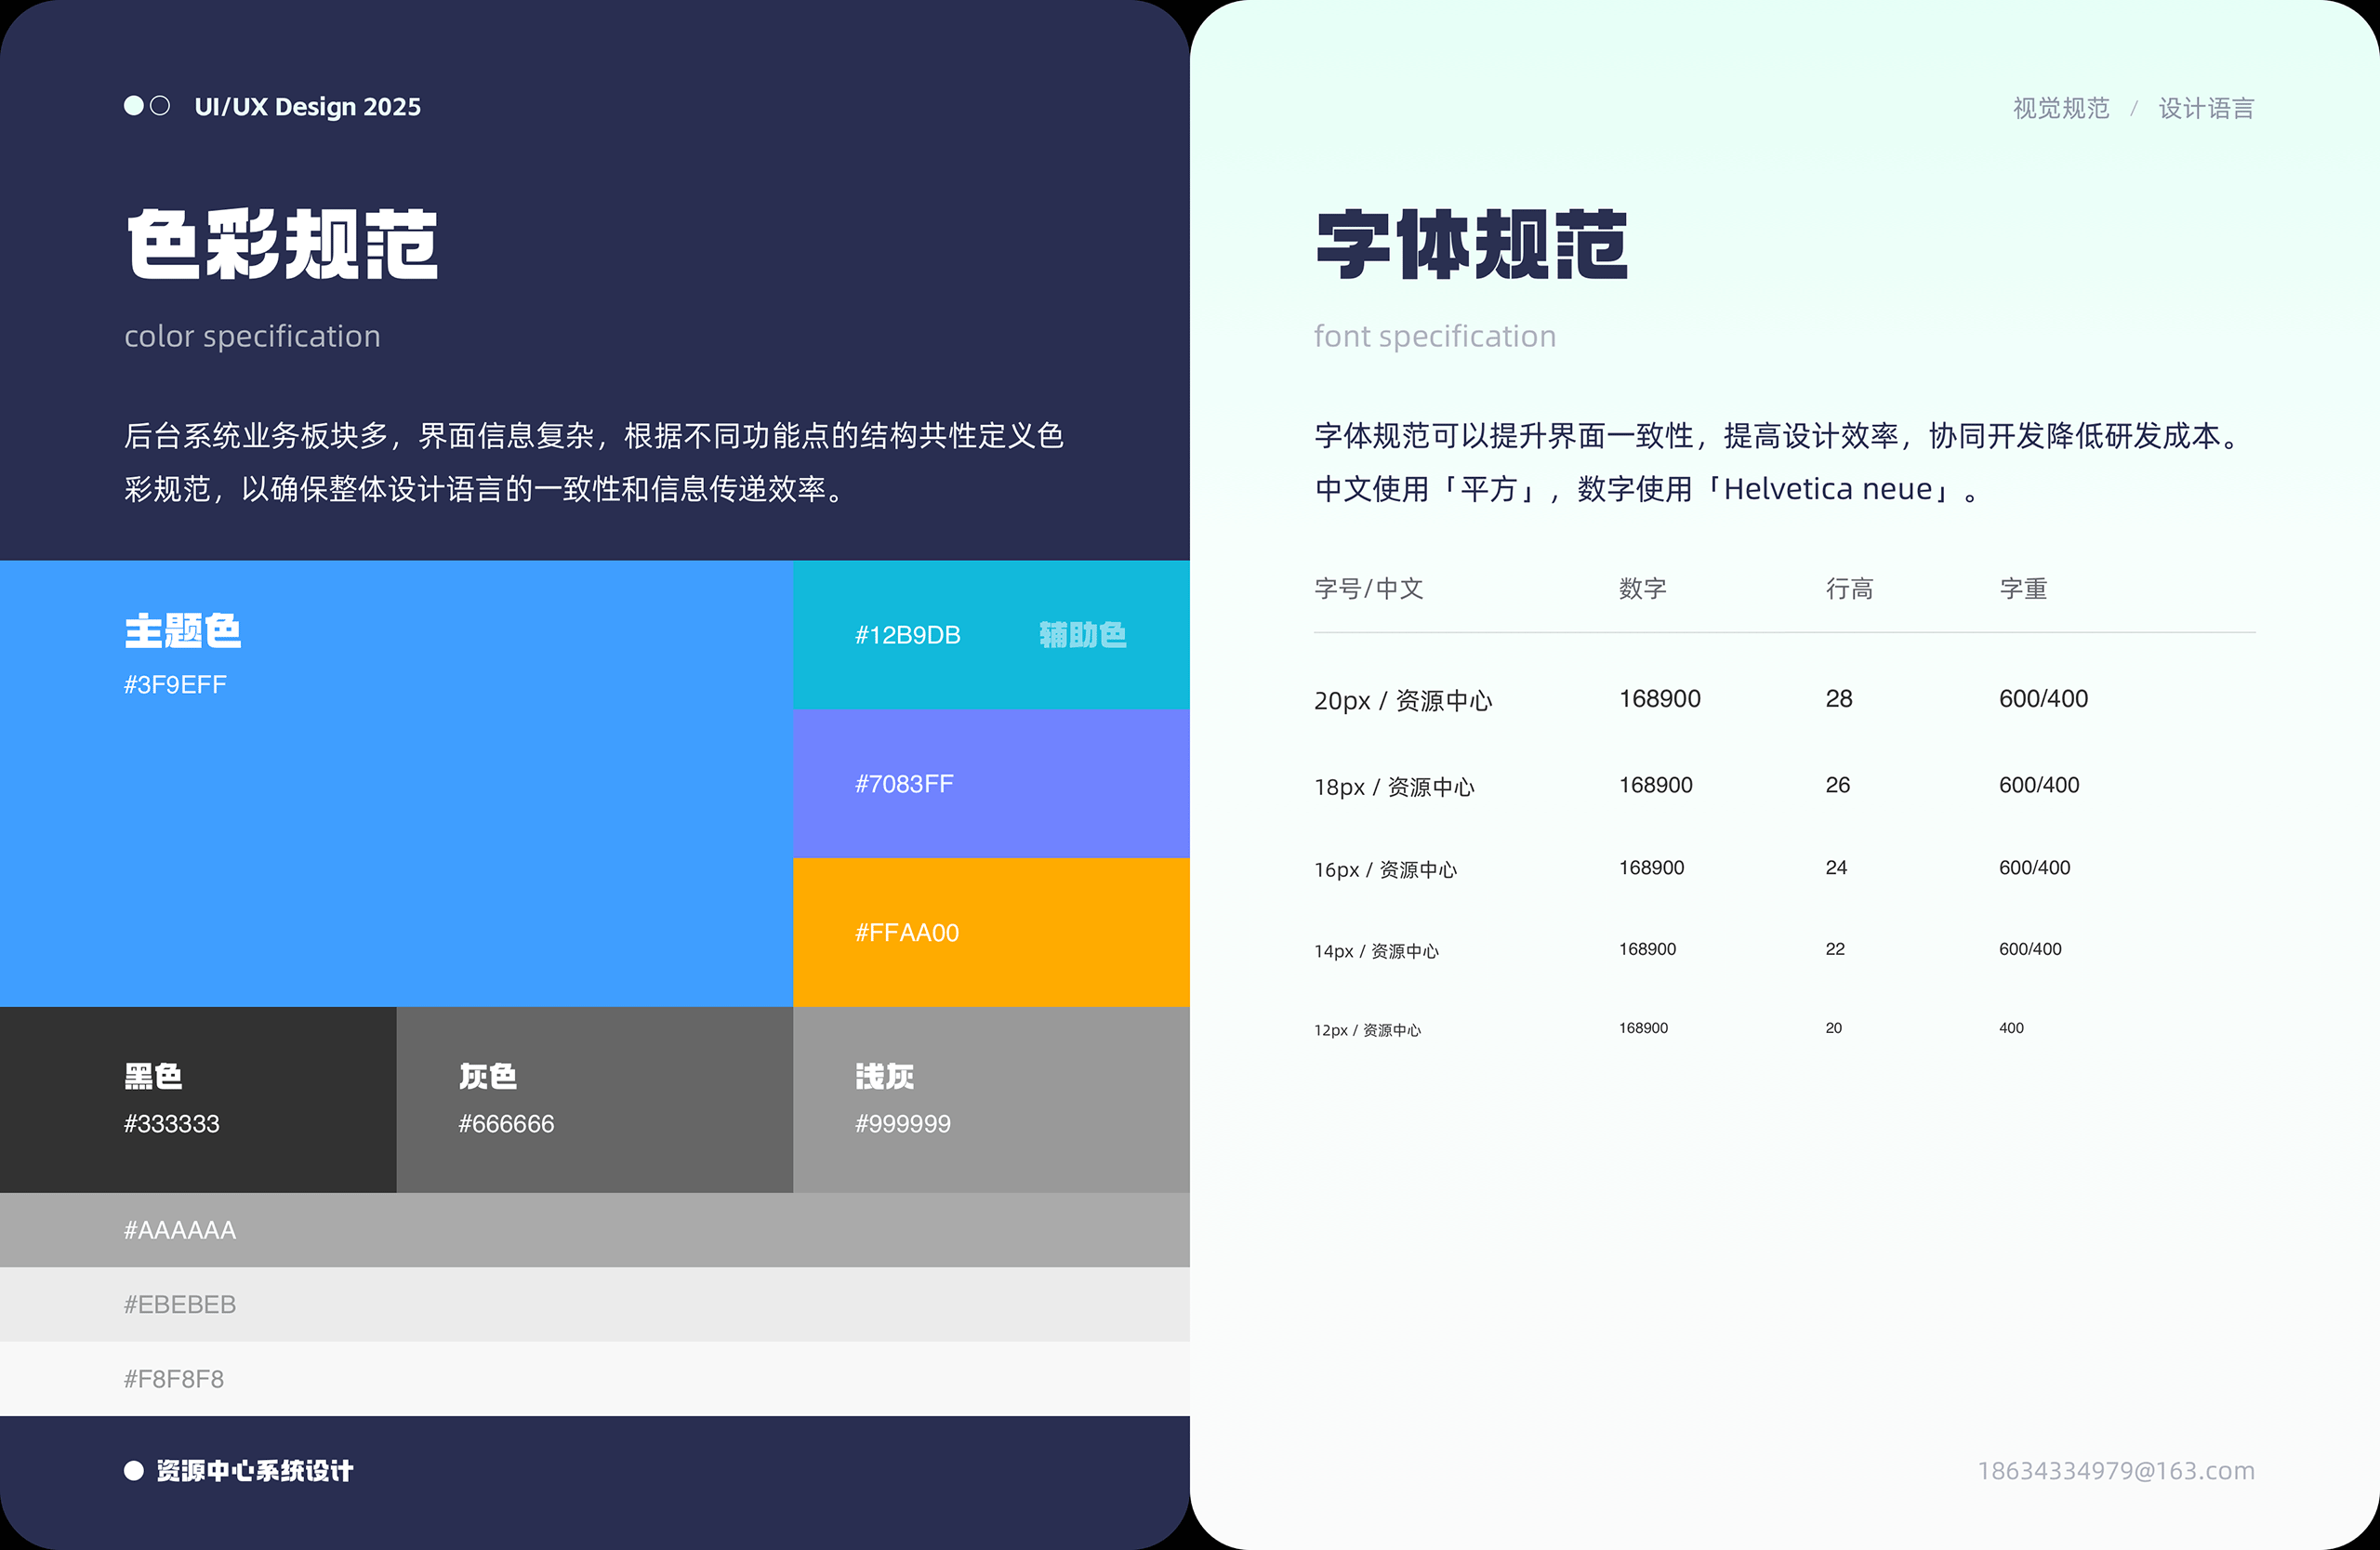
Task: Select the 视觉规范 breadcrumb item
Action: [x=2060, y=108]
